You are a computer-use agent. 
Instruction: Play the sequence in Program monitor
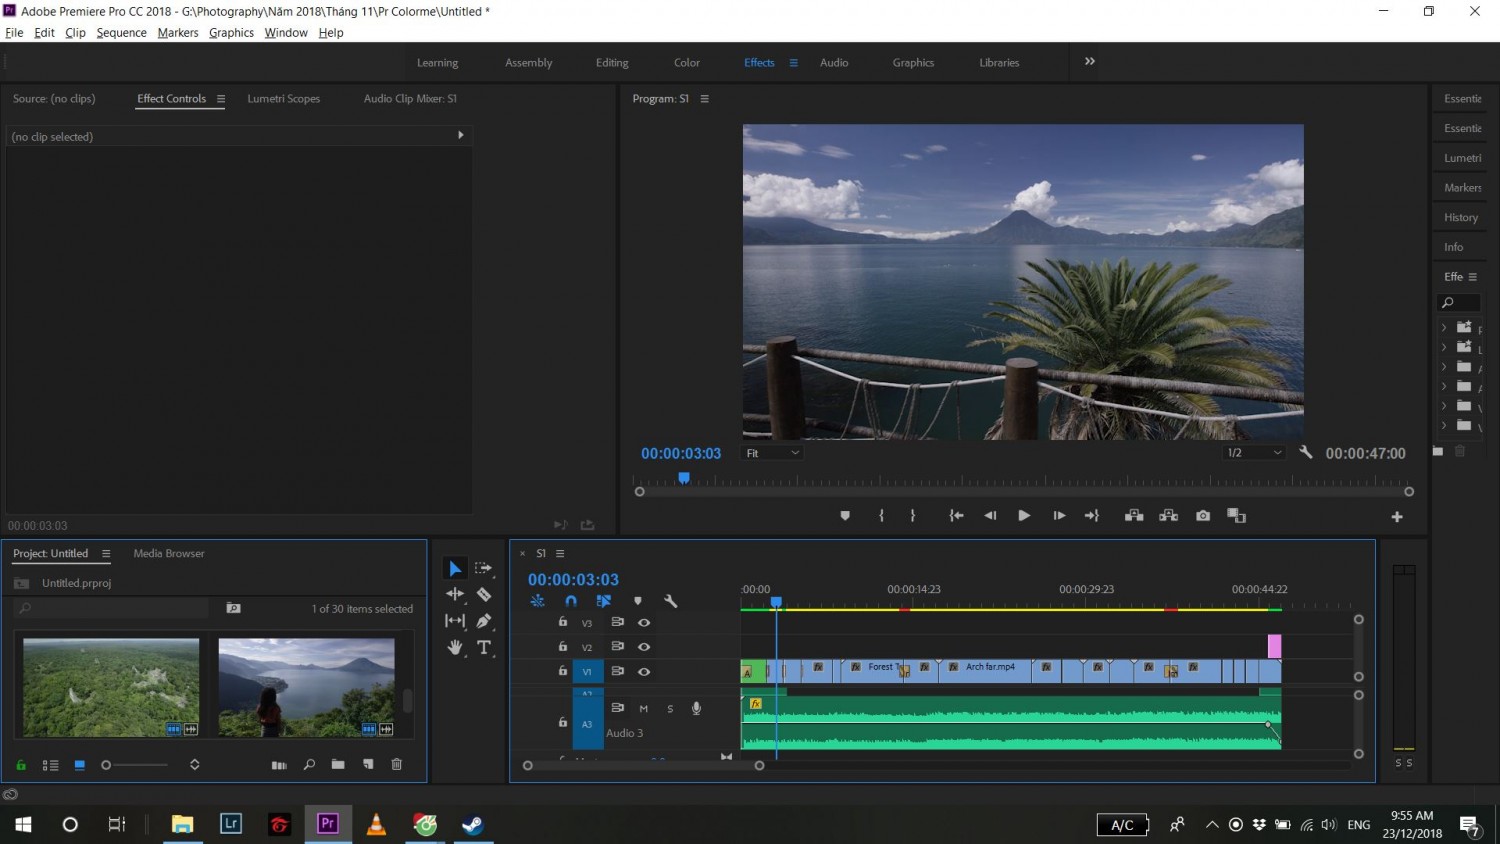[x=1024, y=516]
